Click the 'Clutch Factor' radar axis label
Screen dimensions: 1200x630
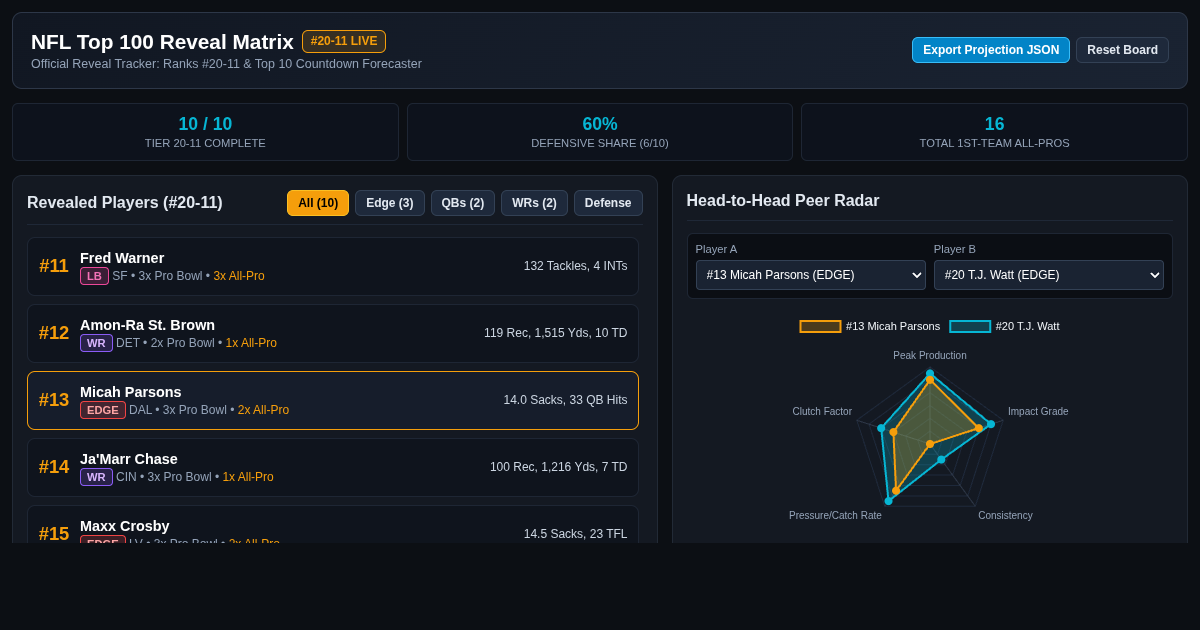[x=822, y=411]
